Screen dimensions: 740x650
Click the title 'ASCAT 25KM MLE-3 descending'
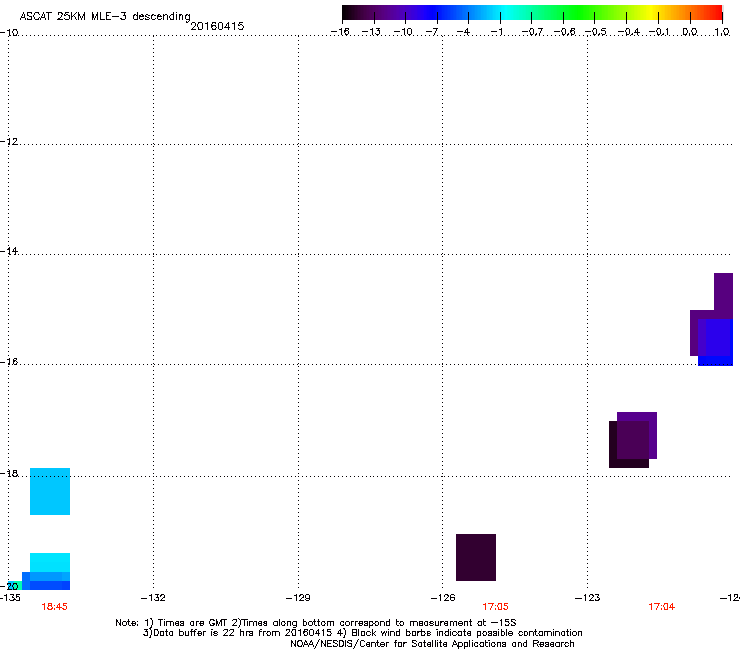point(105,16)
